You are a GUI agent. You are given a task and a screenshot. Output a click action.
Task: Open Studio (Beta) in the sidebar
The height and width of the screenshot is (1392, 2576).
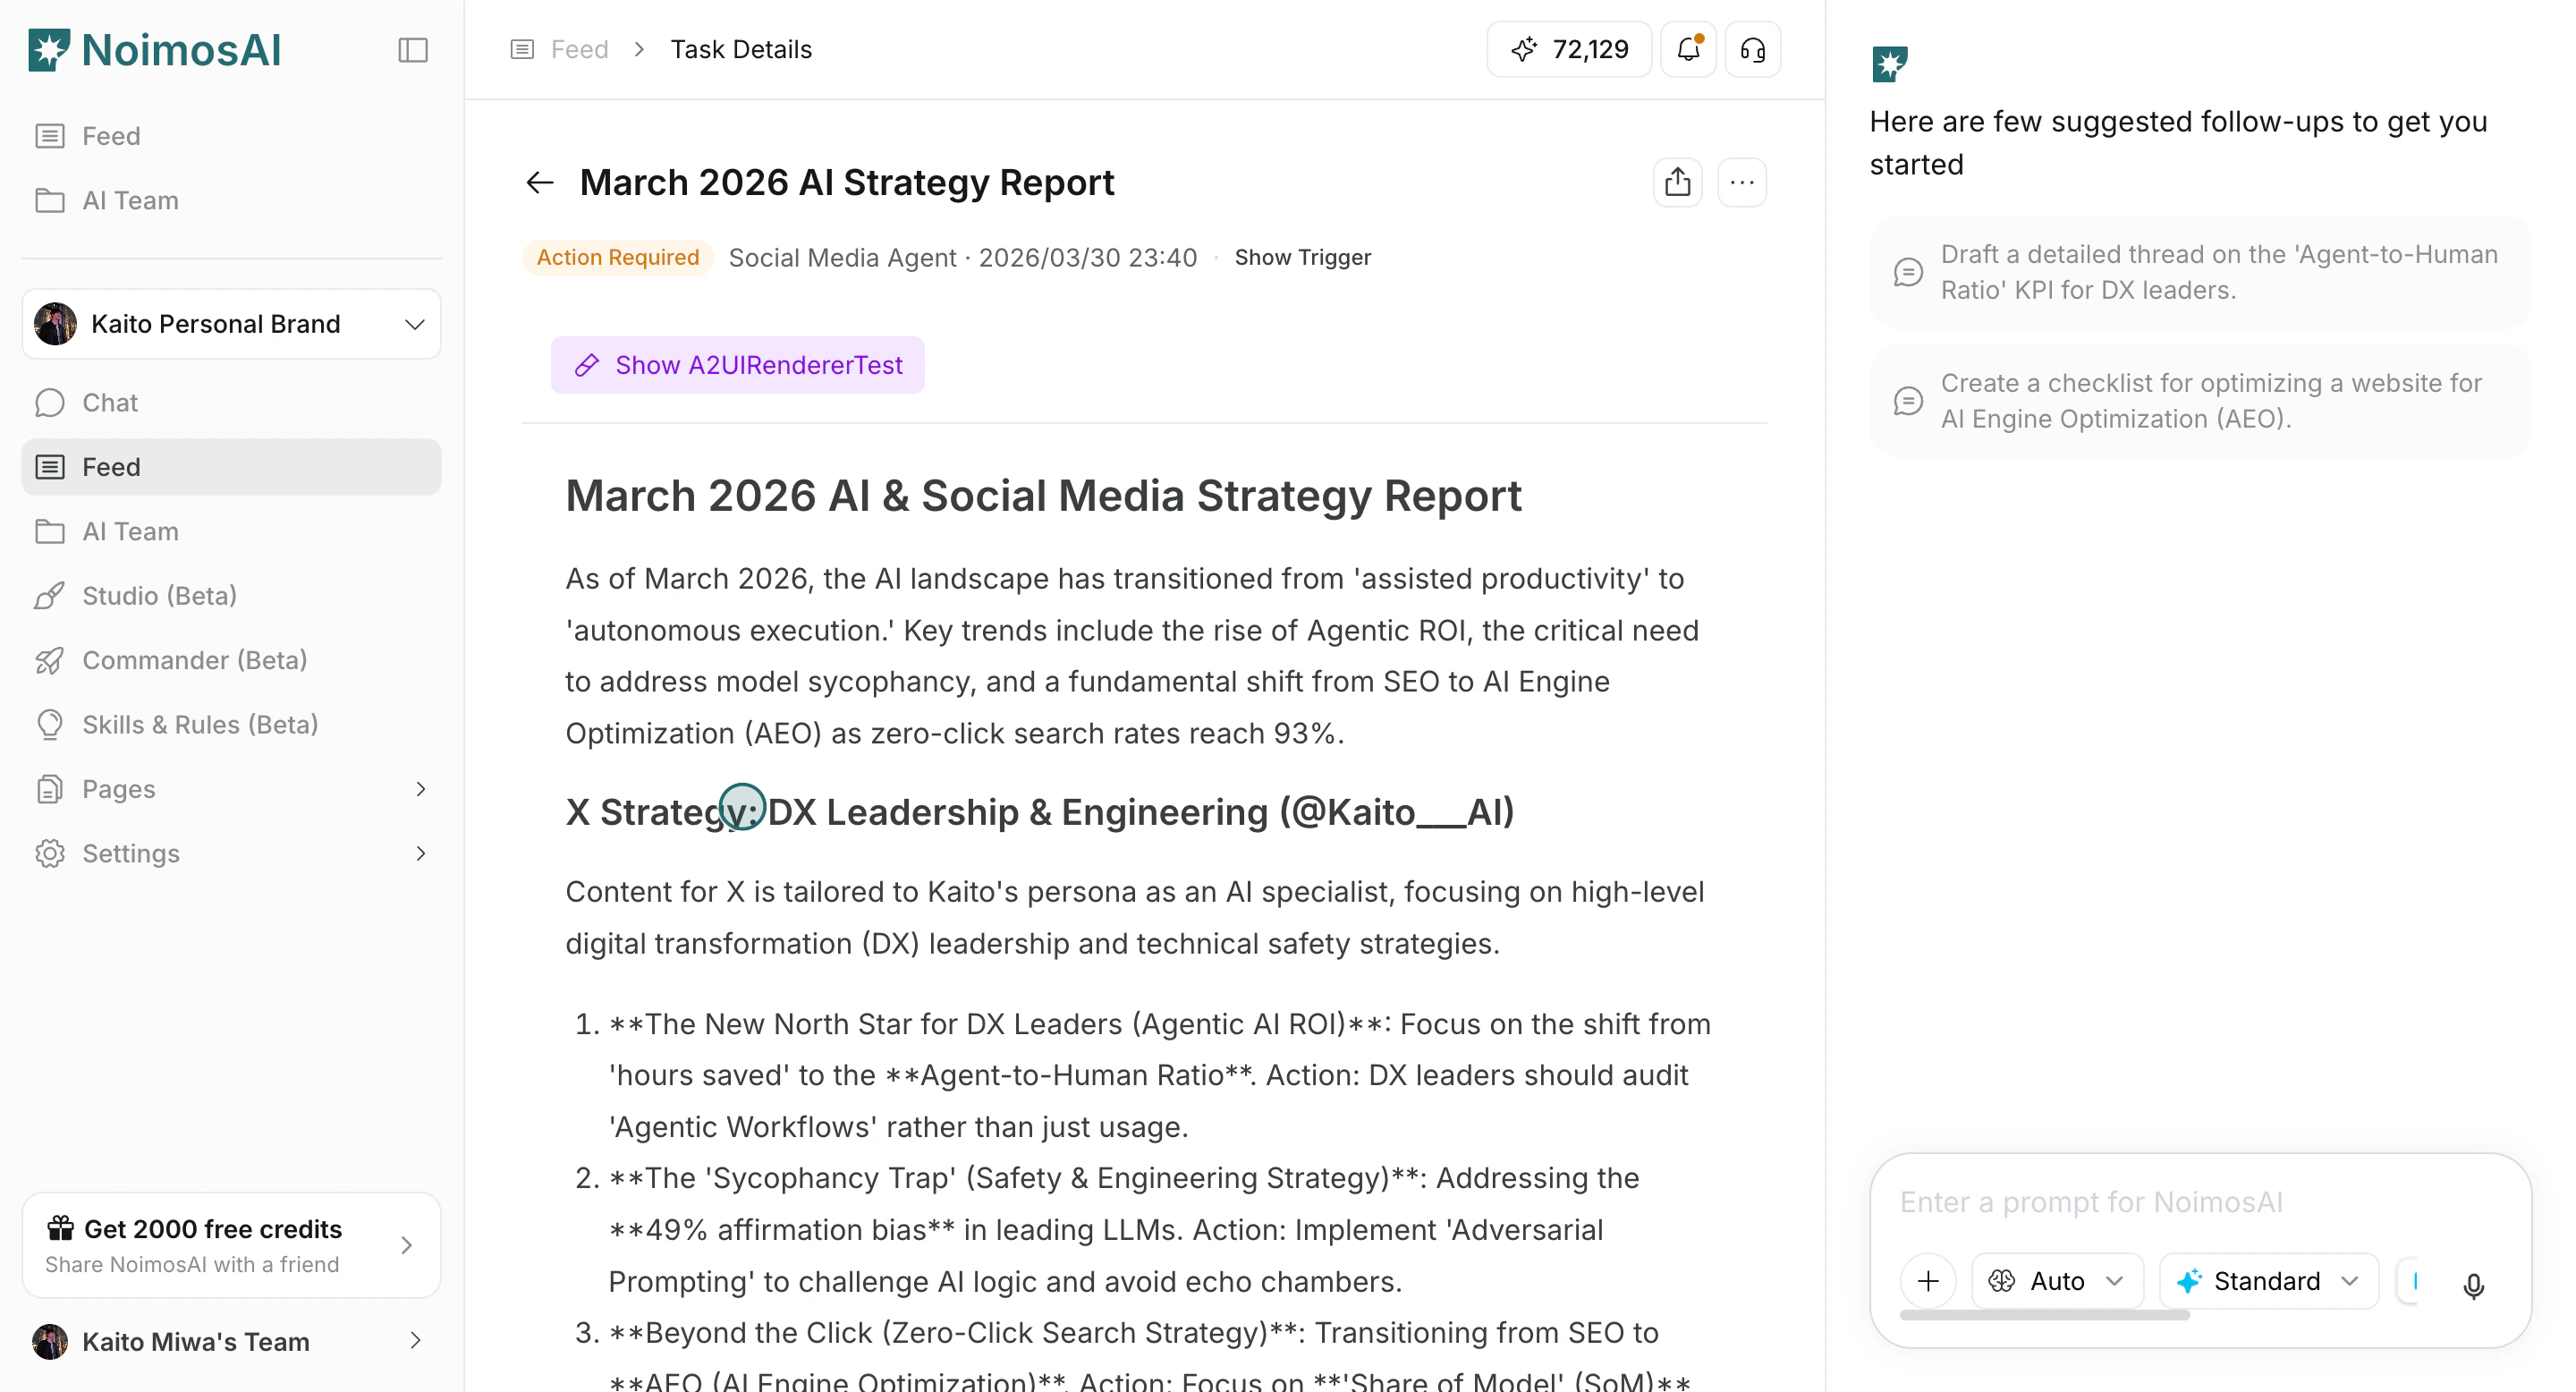[x=159, y=596]
